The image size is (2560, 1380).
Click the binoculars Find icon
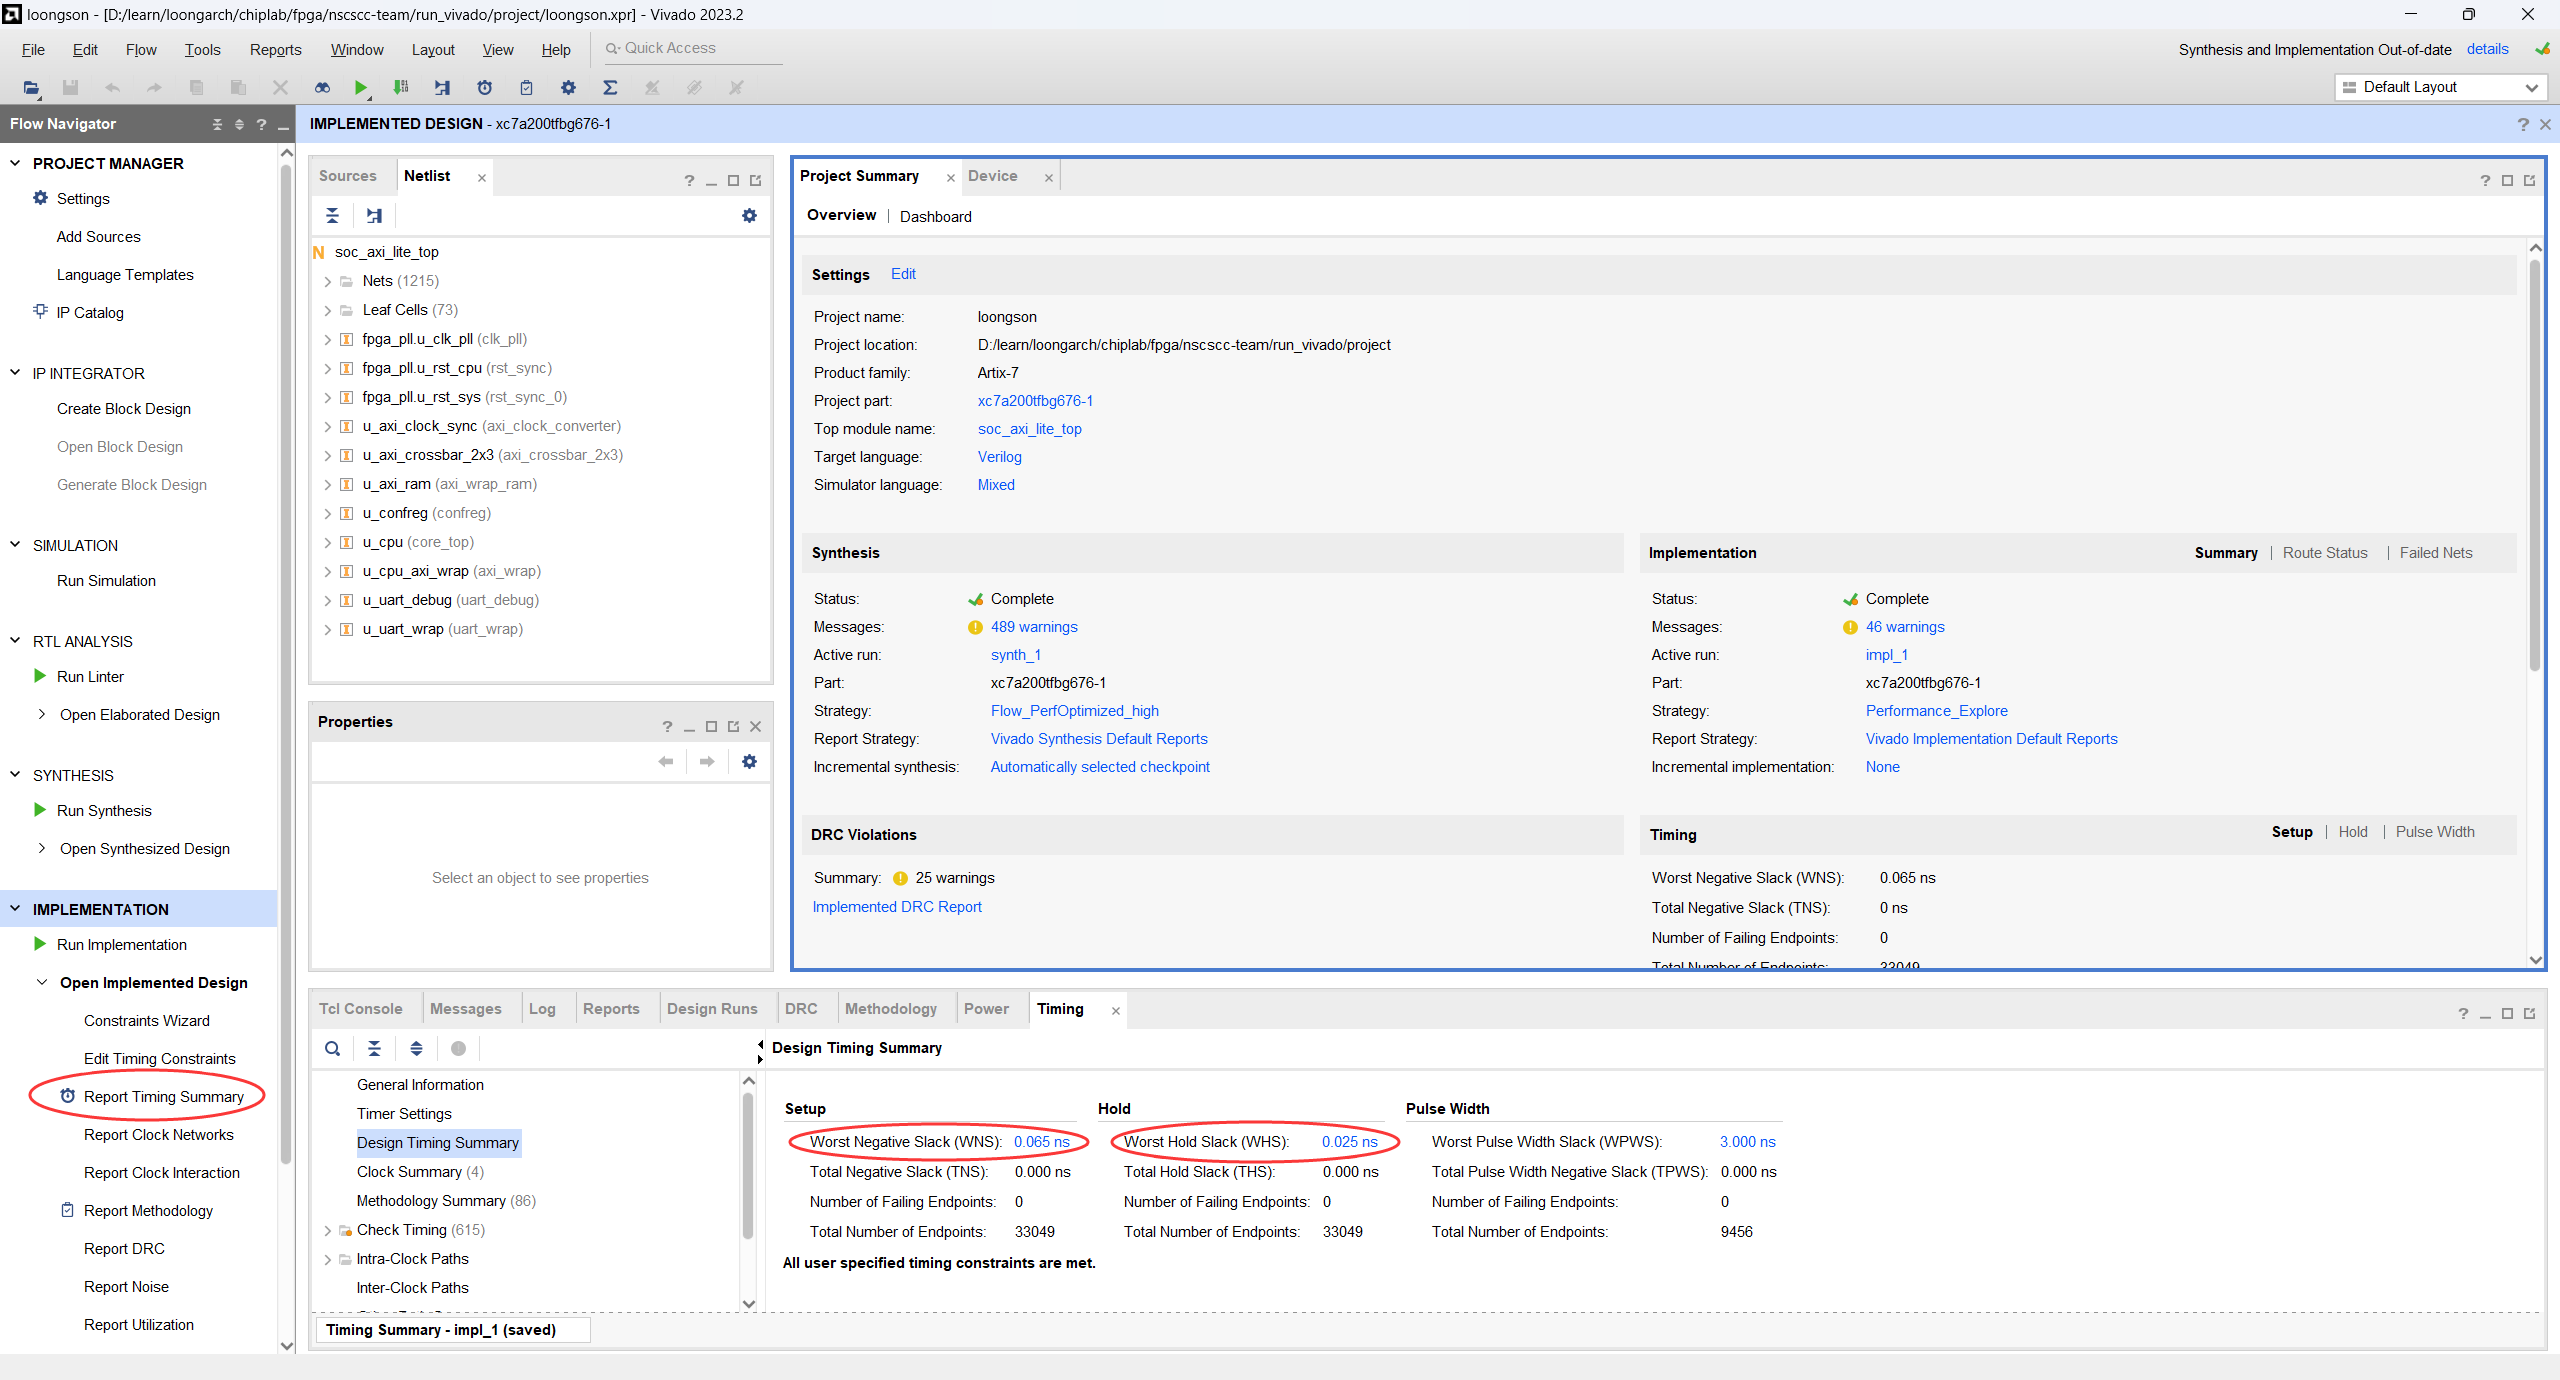322,88
